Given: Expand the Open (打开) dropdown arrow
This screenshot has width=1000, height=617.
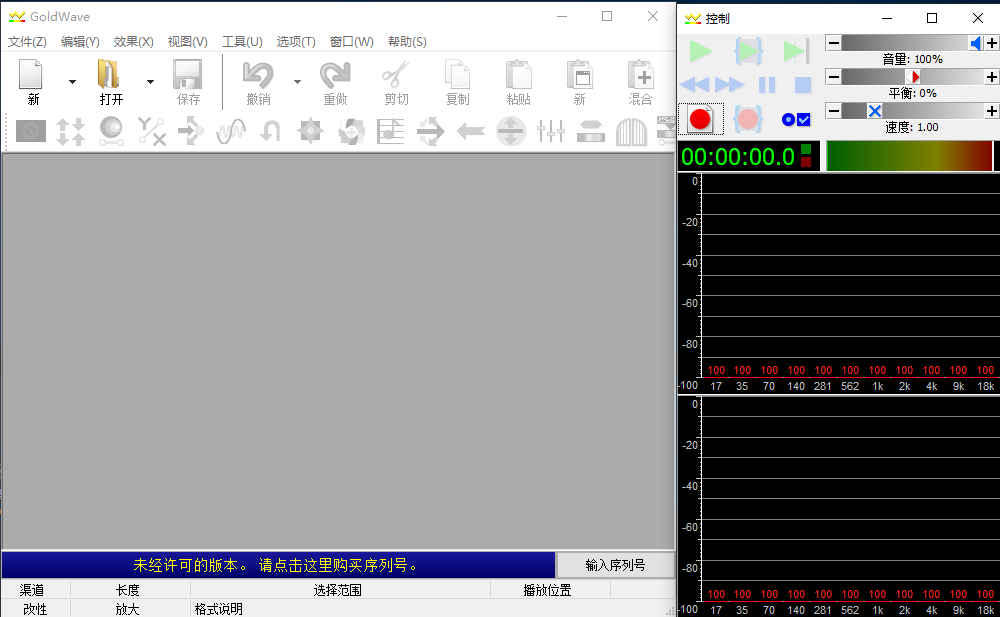Looking at the screenshot, I should pos(150,82).
